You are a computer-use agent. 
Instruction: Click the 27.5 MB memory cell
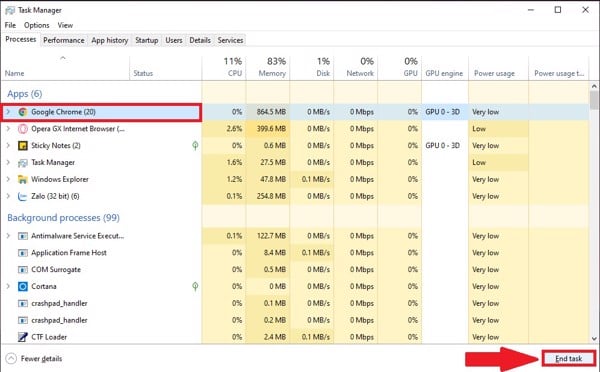[268, 162]
